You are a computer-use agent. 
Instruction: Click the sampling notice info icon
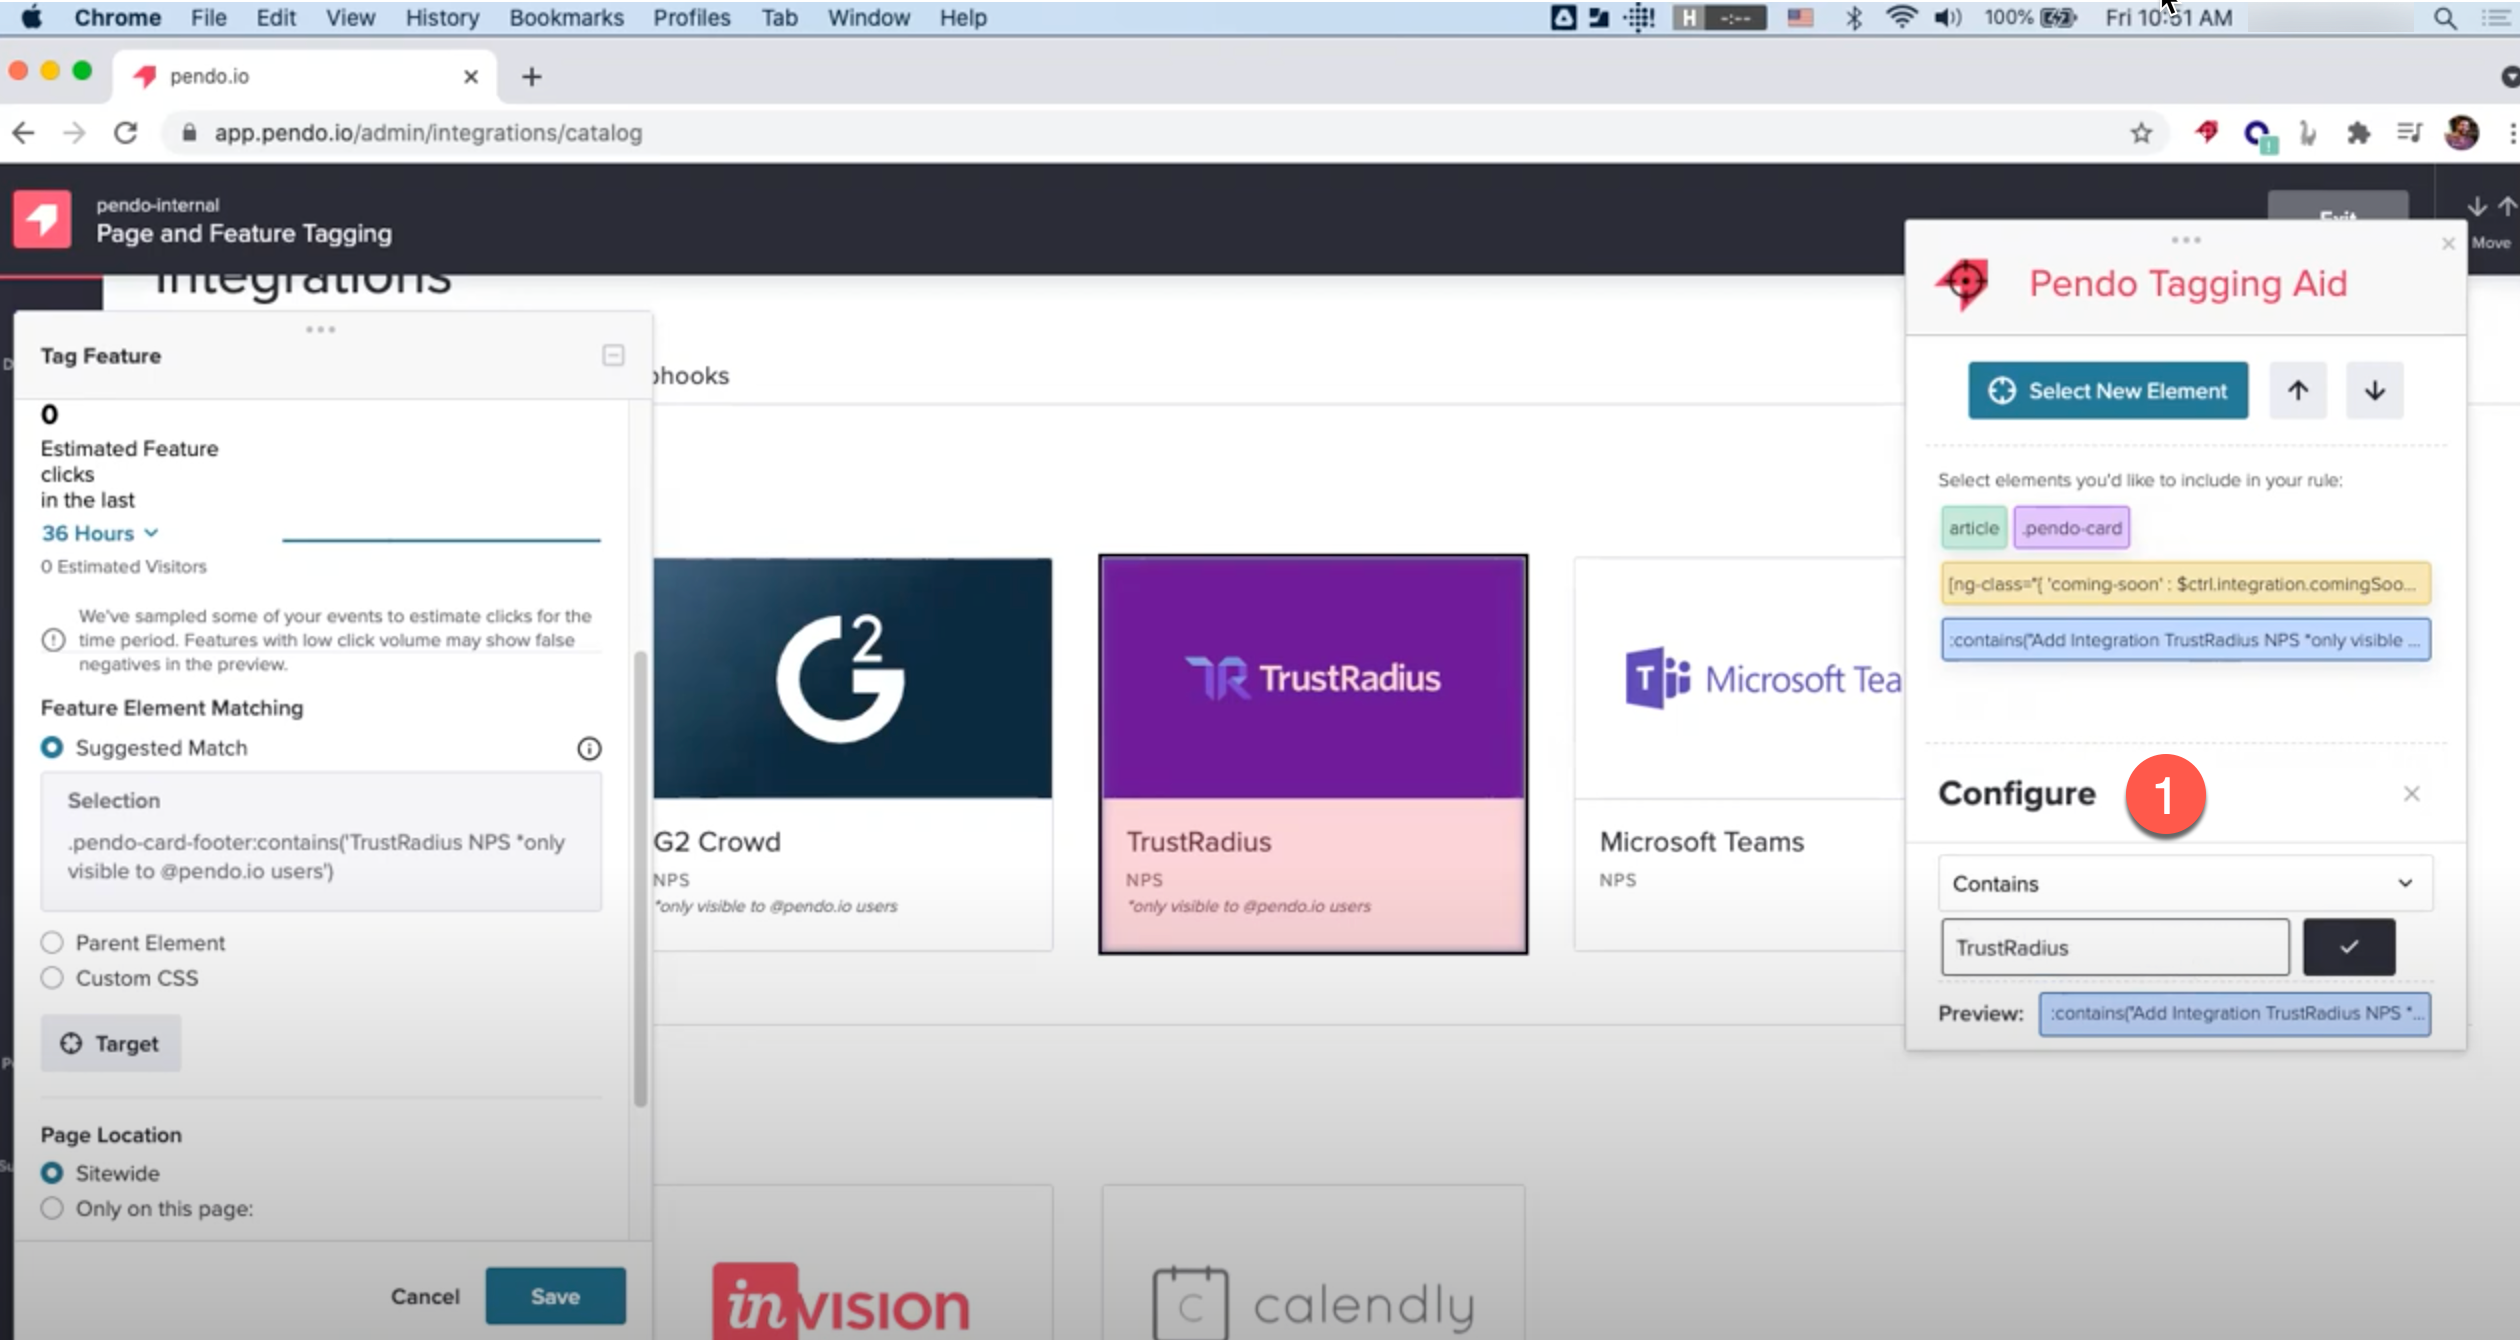coord(54,640)
